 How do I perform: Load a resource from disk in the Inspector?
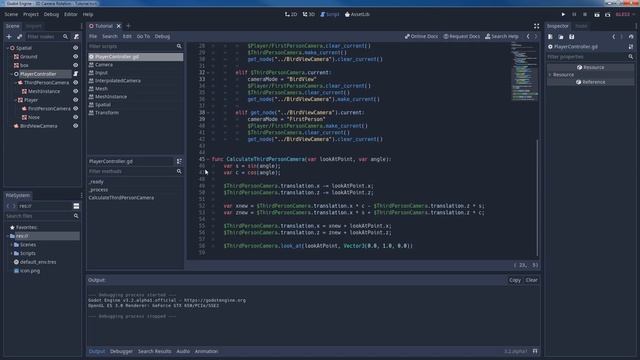tap(561, 37)
